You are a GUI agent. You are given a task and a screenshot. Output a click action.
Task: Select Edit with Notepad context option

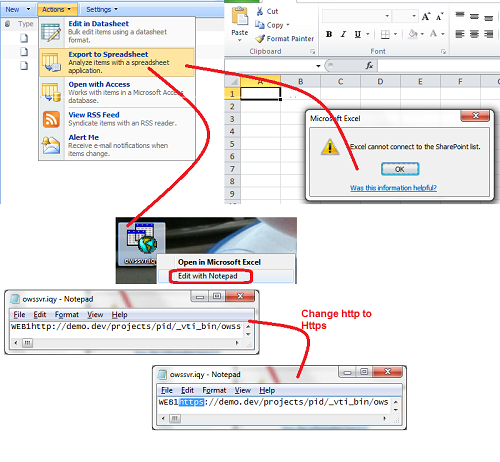[226, 276]
